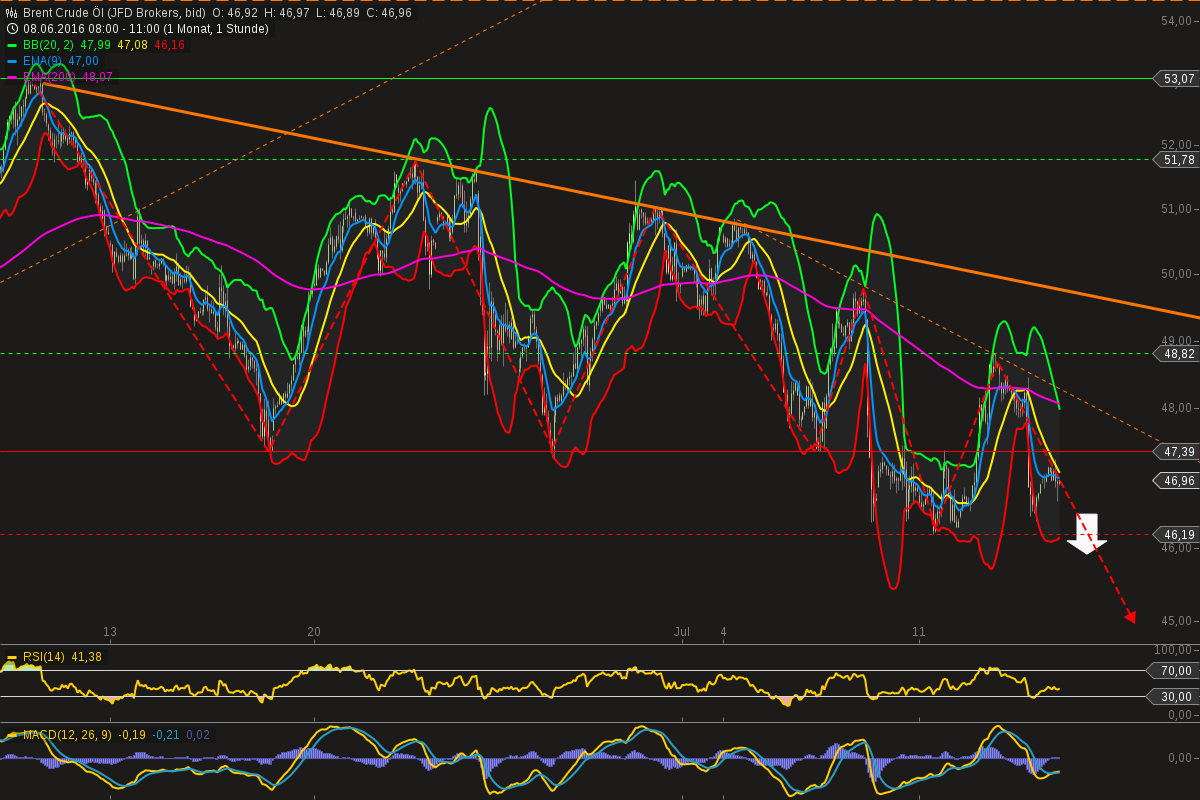Click the yellow MACD legend color marker
1200x800 pixels.
tap(12, 735)
